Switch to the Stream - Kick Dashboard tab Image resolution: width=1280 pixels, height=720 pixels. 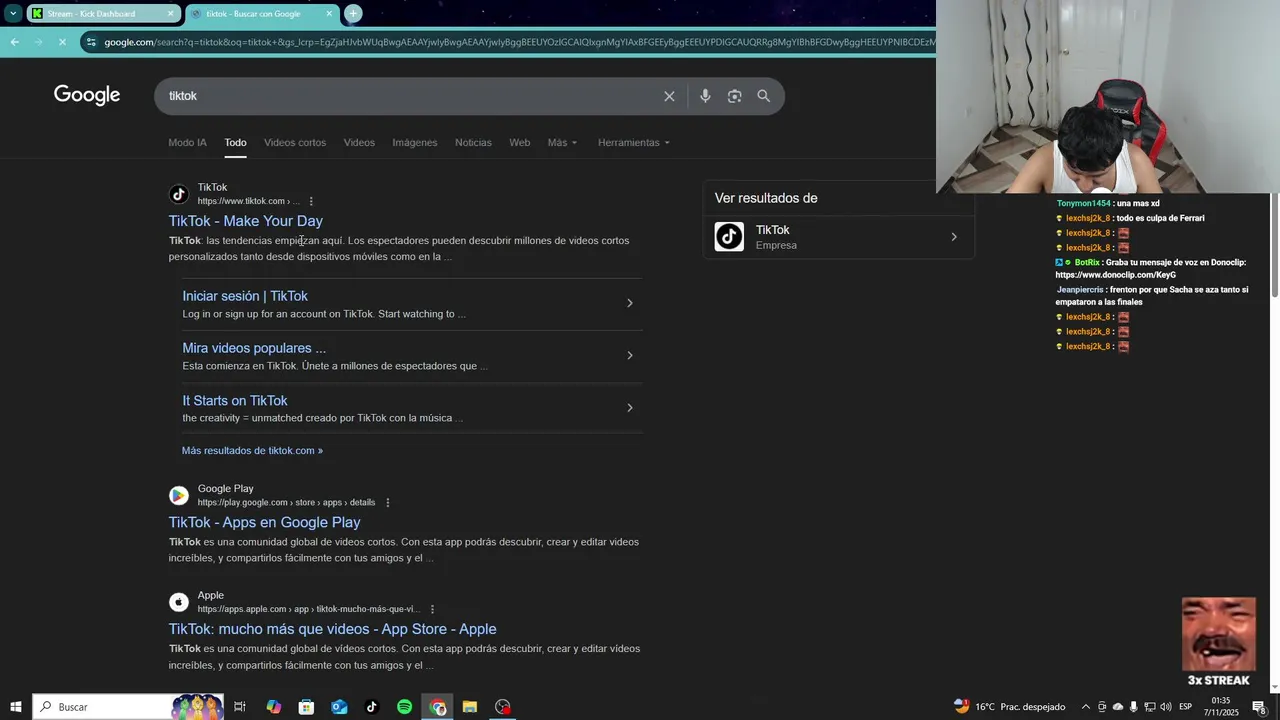coord(90,14)
